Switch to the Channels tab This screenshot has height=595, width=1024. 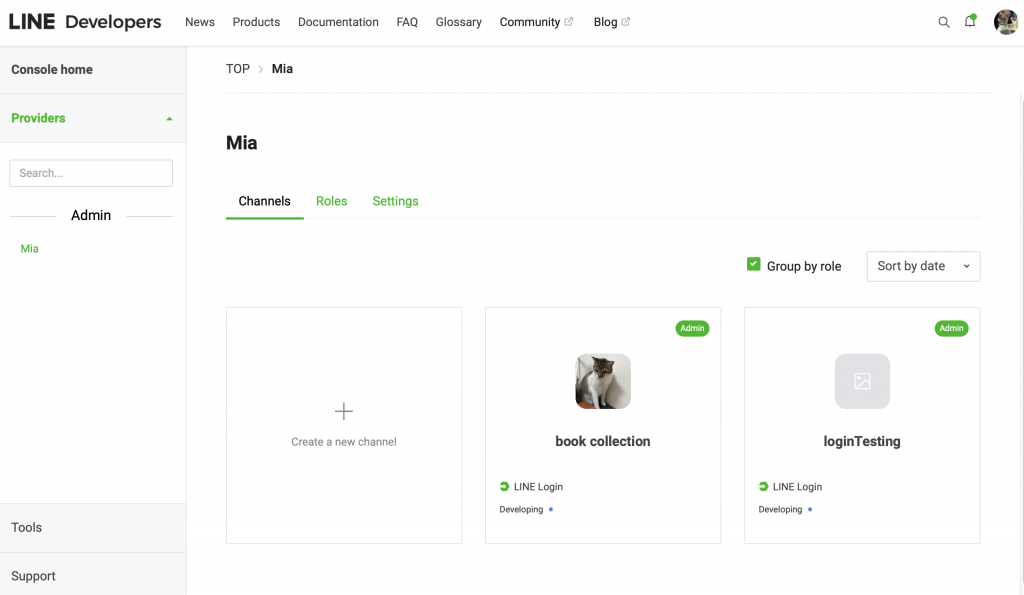tap(264, 201)
